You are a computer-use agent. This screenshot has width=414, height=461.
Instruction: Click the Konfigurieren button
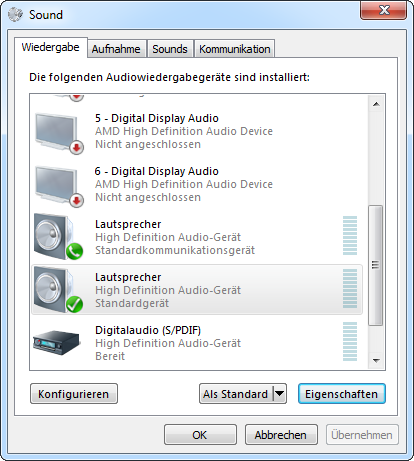[x=74, y=394]
